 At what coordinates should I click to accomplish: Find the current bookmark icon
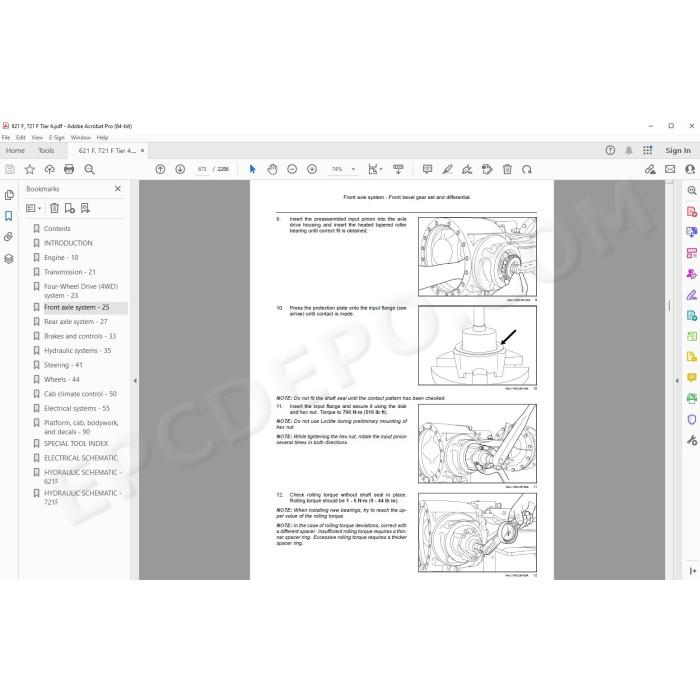pyautogui.click(x=85, y=208)
